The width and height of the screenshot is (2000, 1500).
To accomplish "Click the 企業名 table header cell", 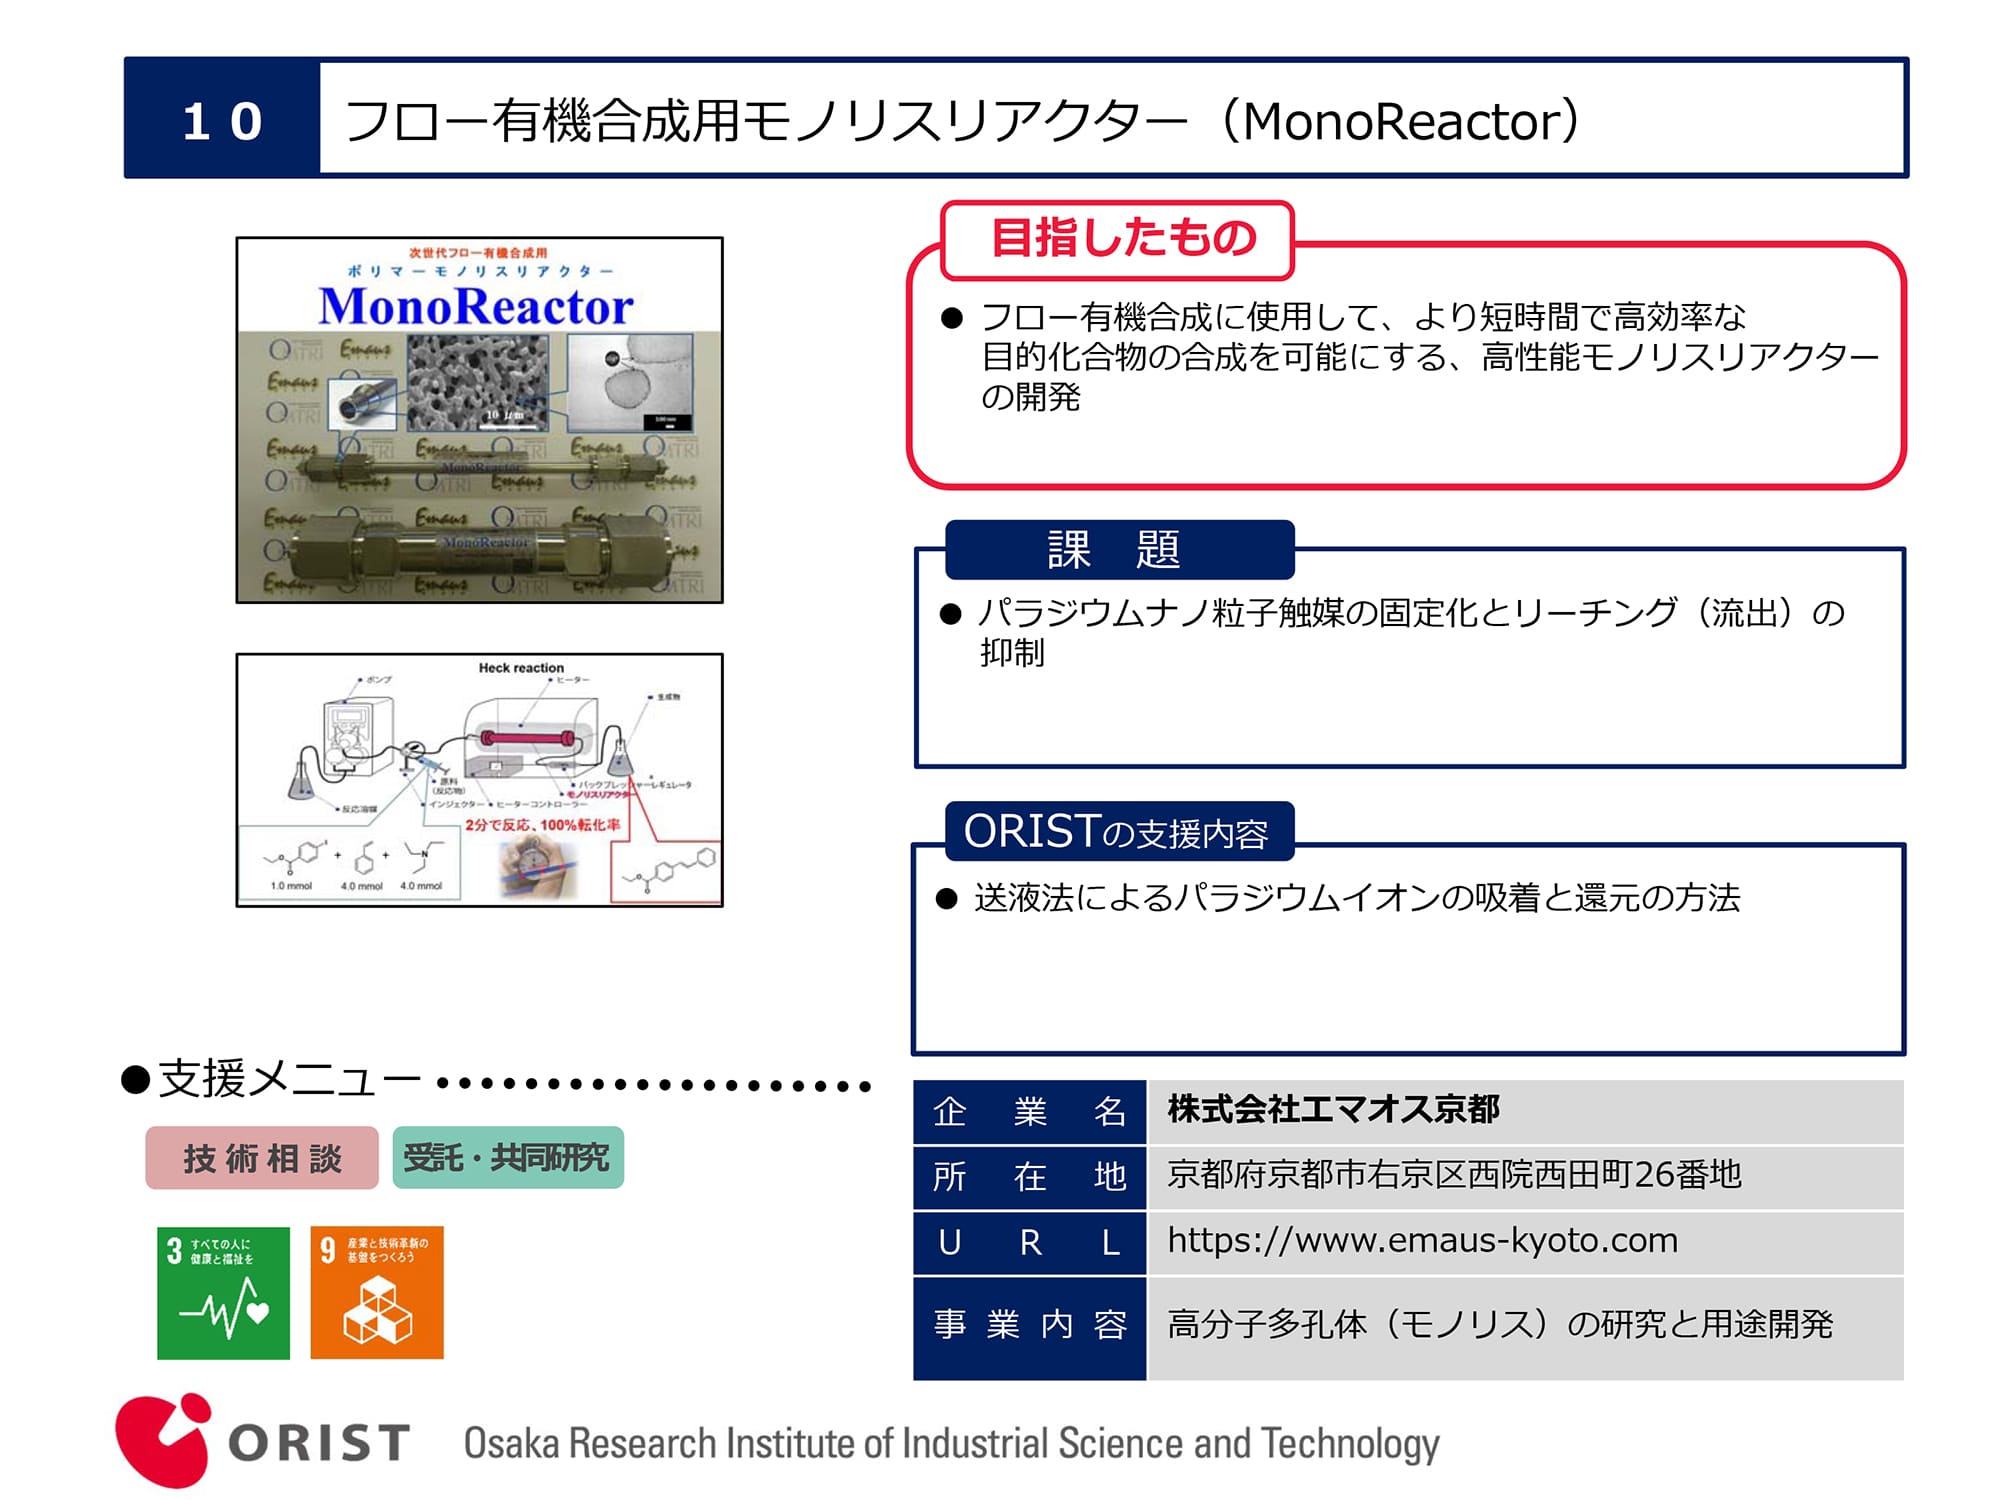I will pyautogui.click(x=1029, y=1111).
